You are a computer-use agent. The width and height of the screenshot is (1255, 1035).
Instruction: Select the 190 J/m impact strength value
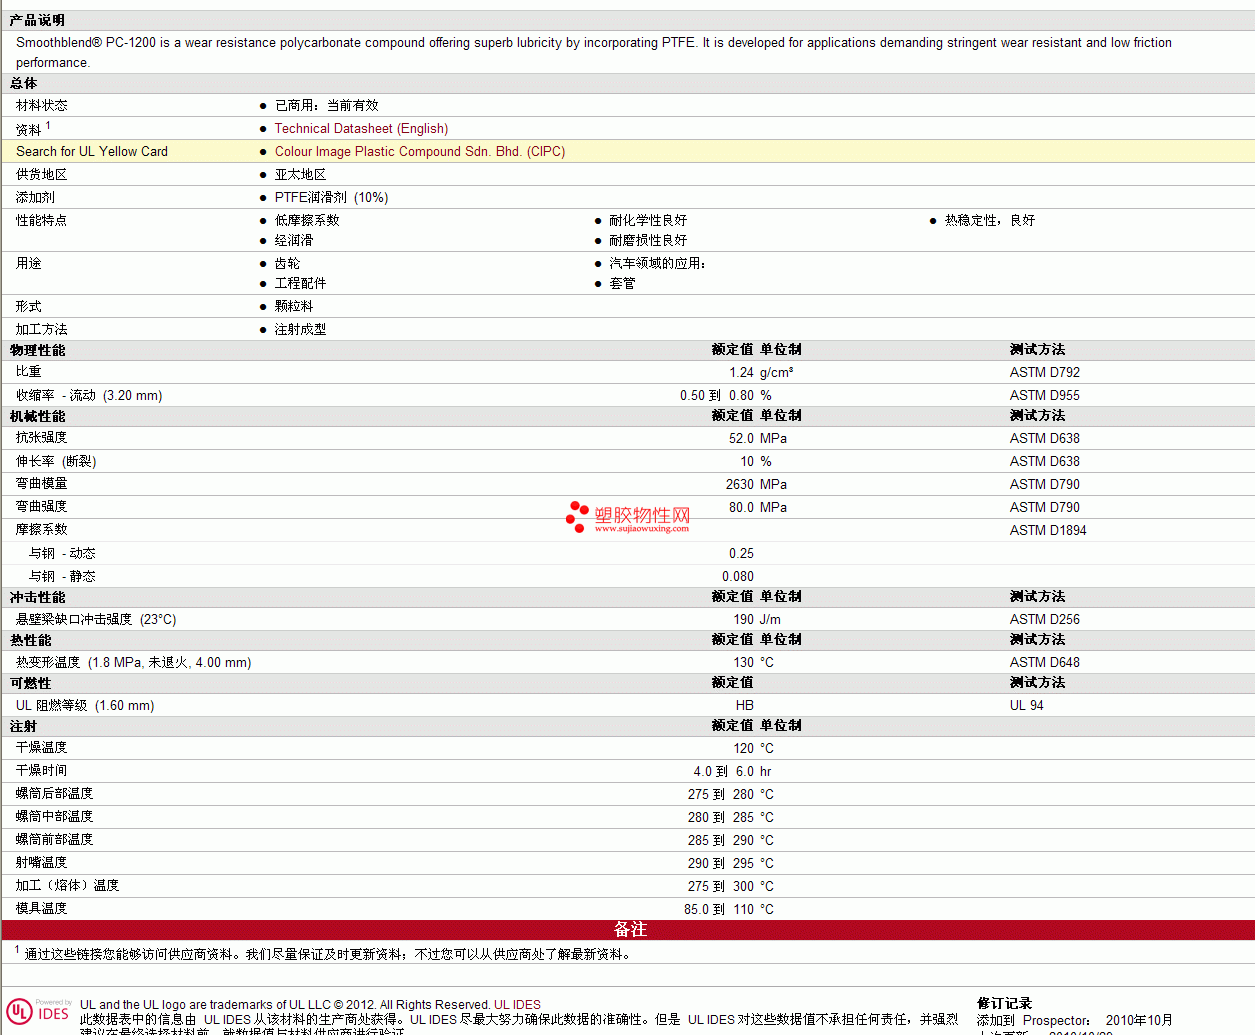[757, 619]
